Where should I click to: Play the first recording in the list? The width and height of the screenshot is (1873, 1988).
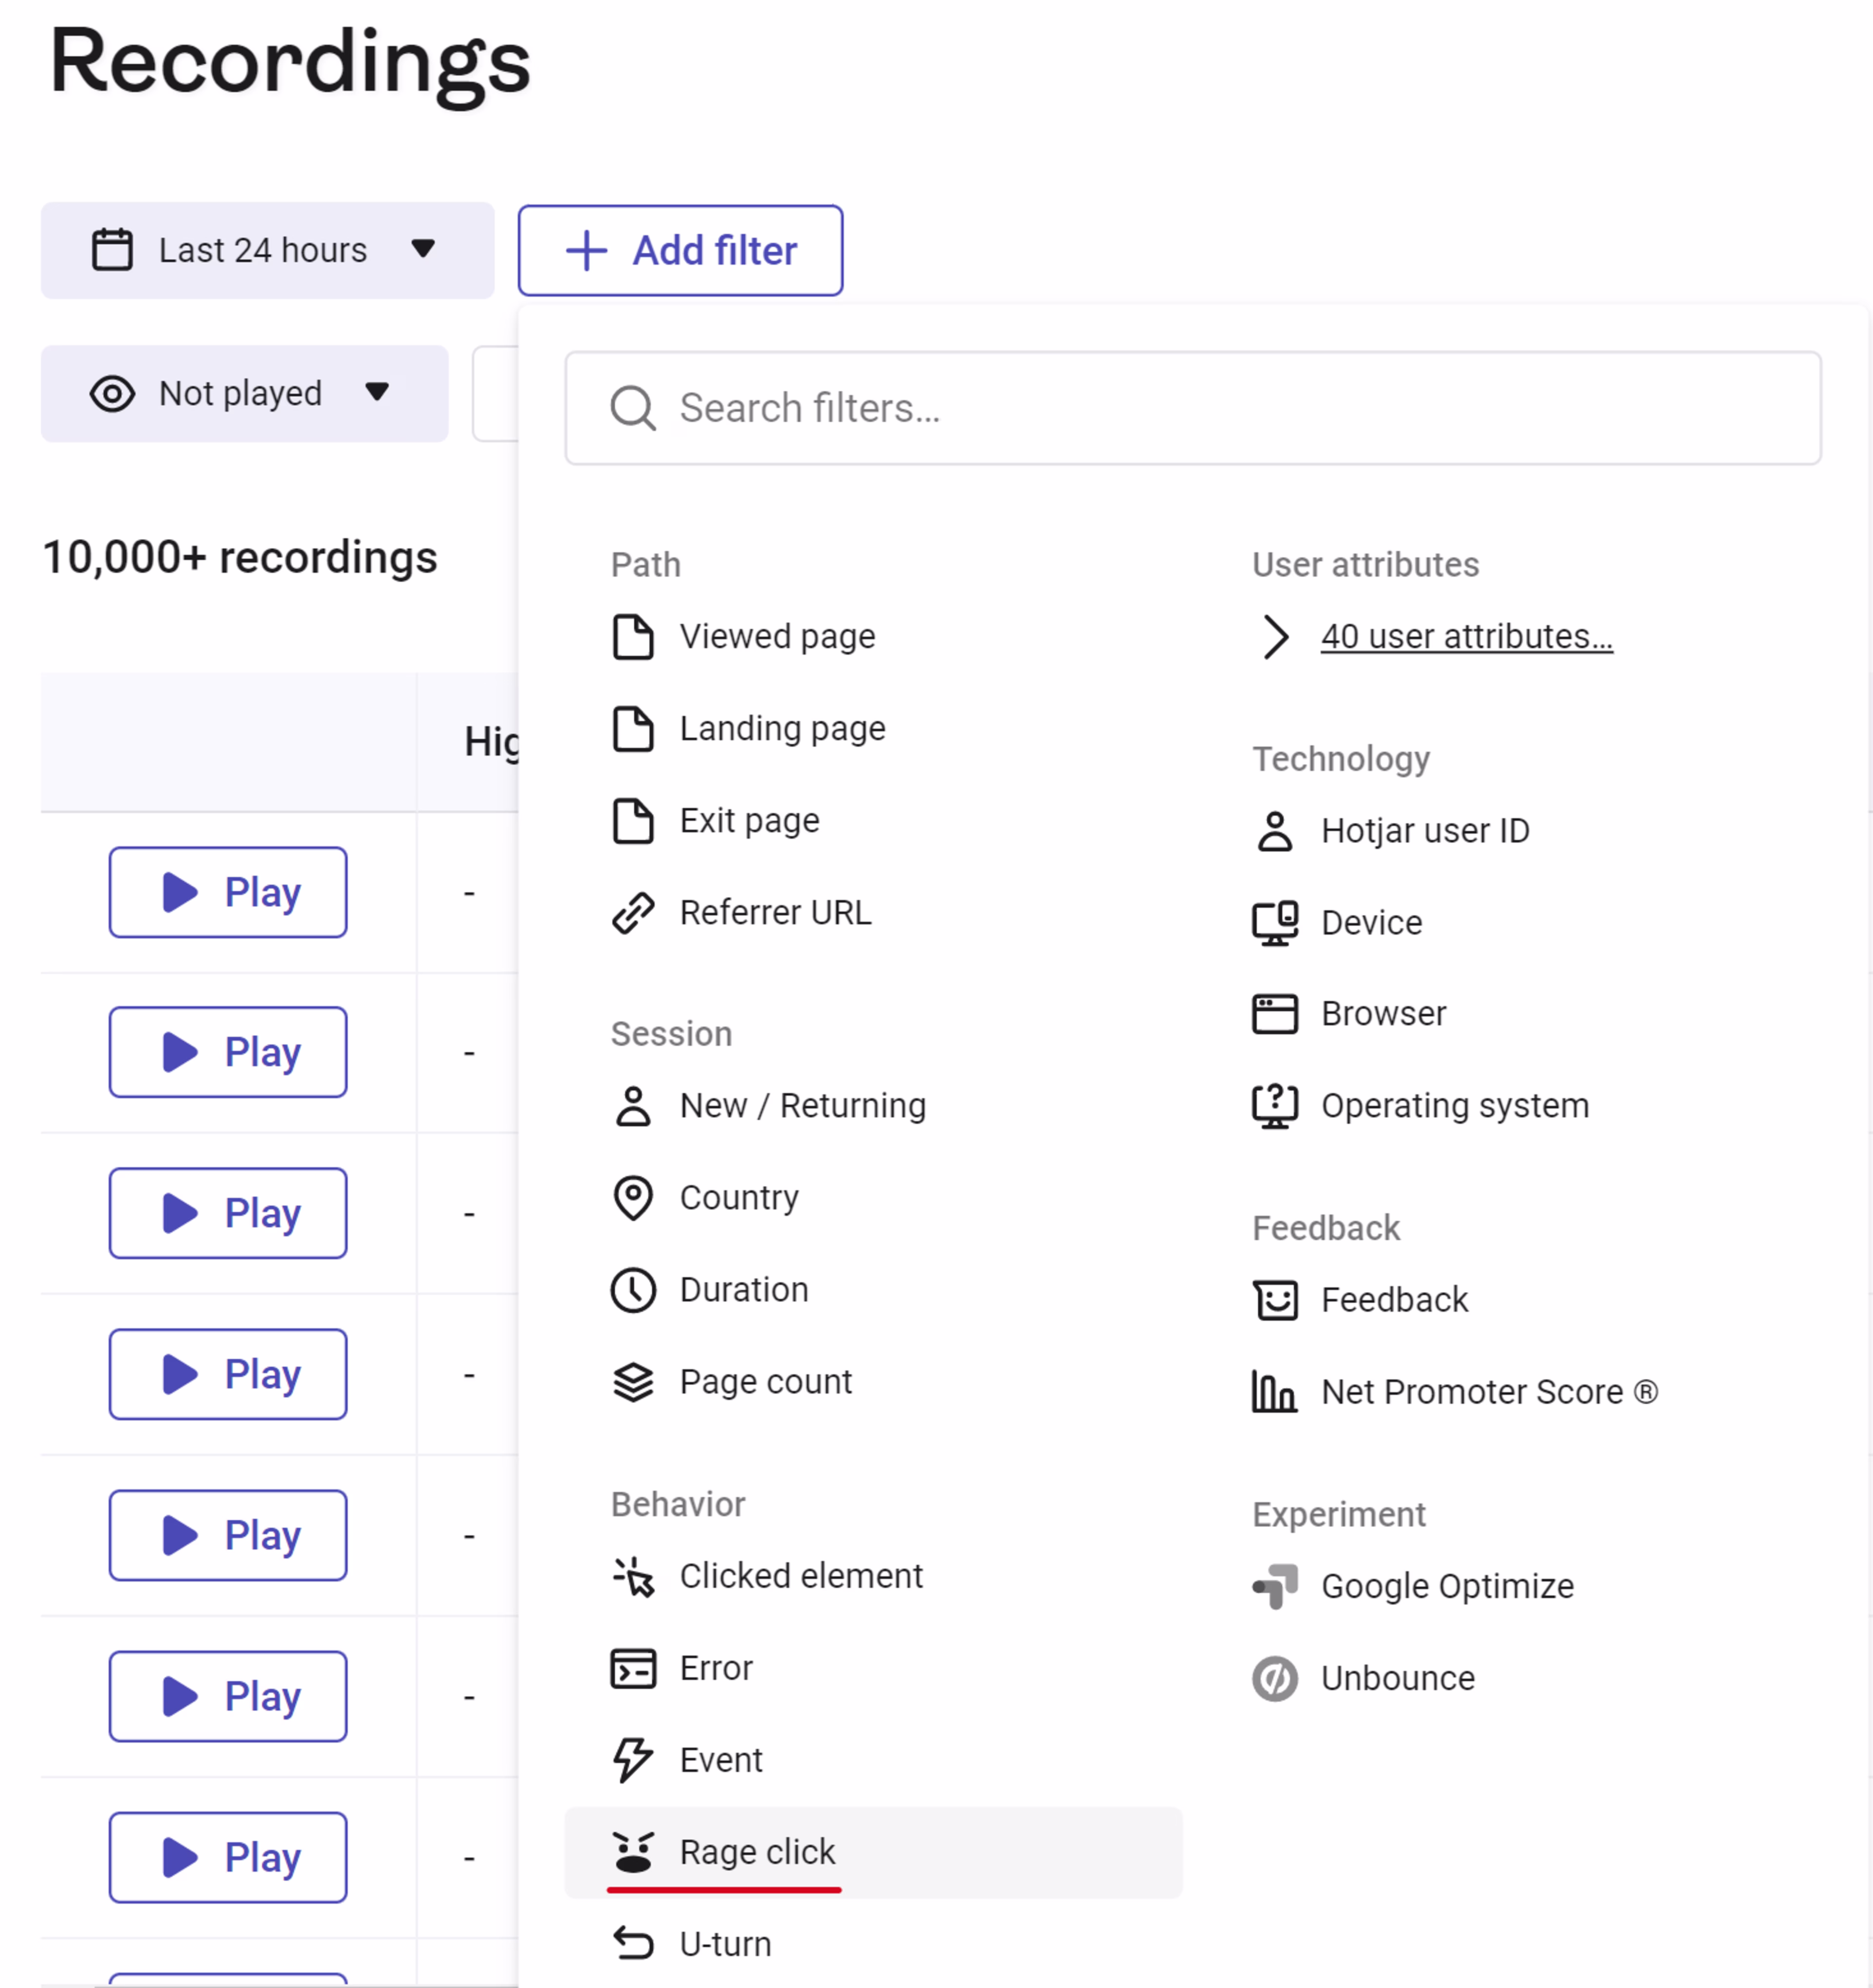coord(227,892)
